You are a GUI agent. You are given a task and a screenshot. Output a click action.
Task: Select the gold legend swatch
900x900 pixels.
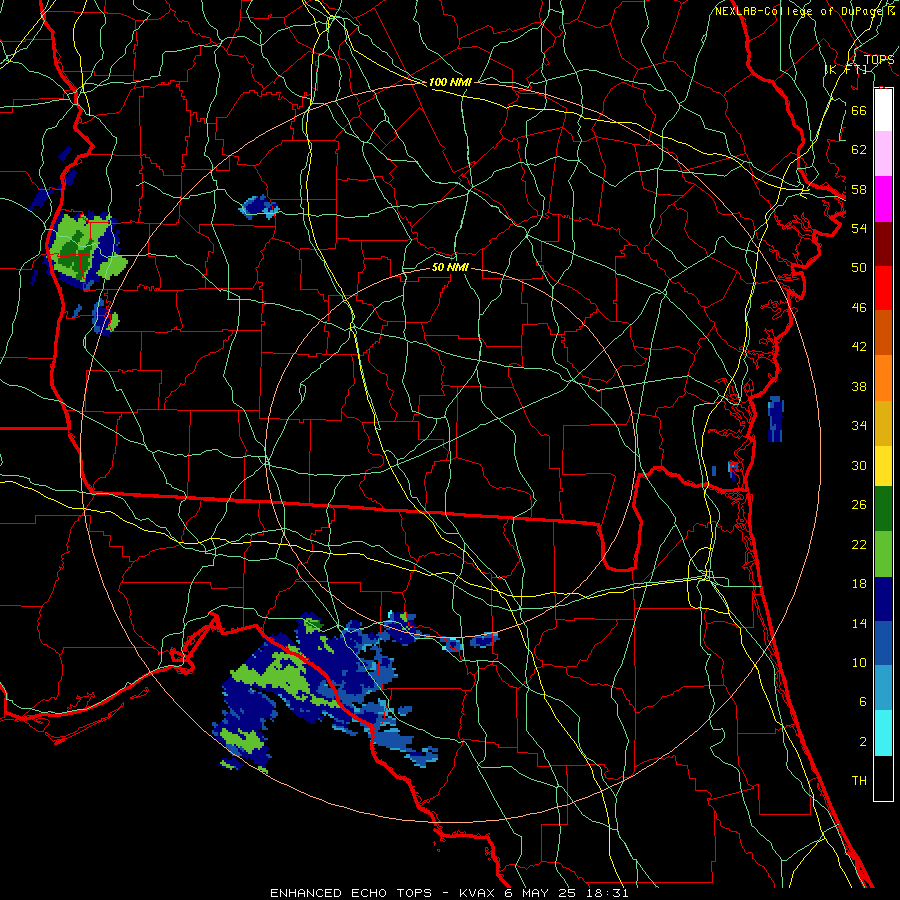883,422
